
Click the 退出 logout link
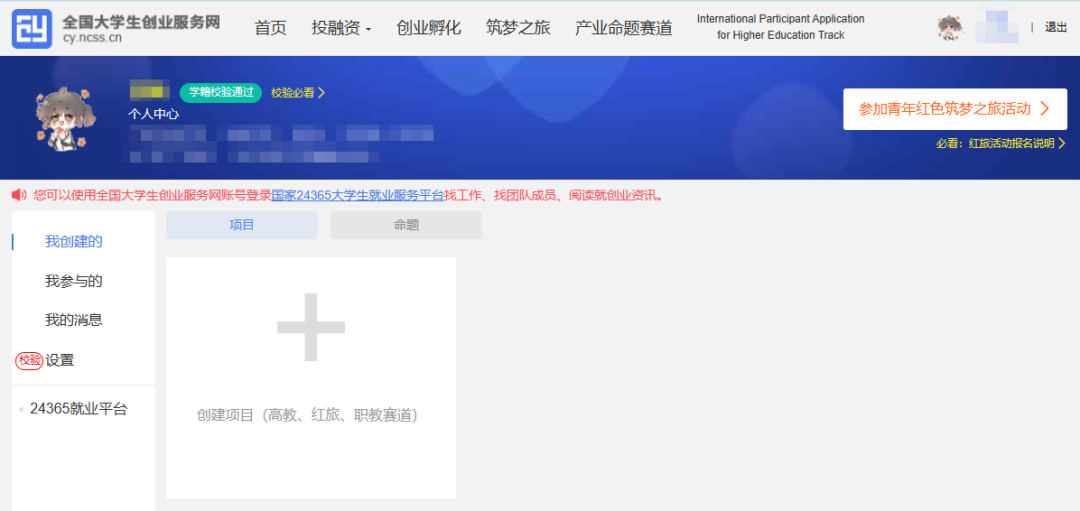(1056, 28)
